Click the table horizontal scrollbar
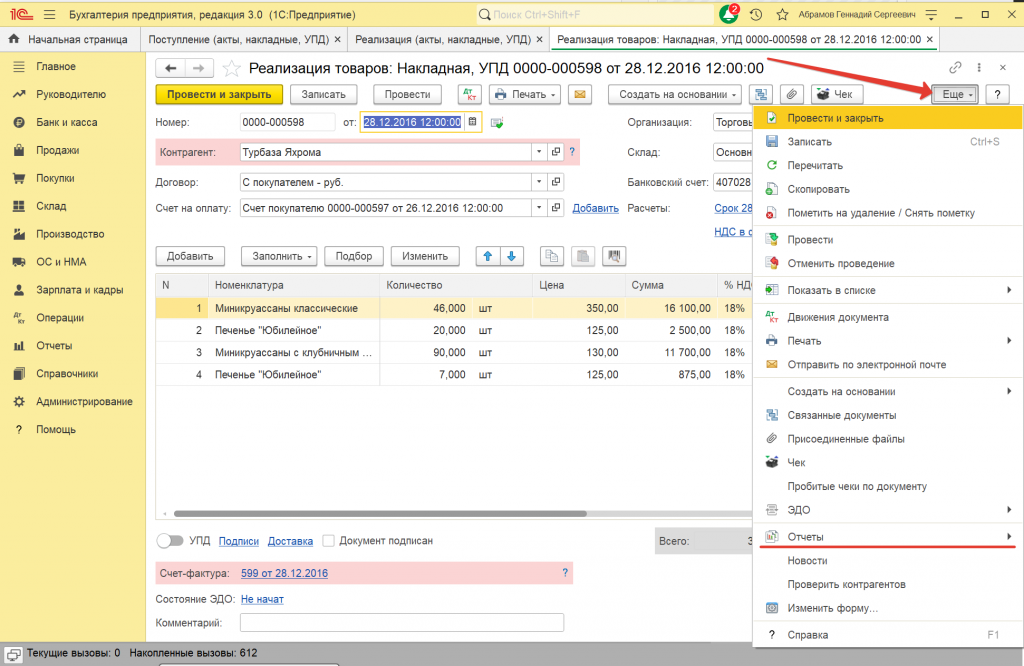Image resolution: width=1024 pixels, height=666 pixels. [x=380, y=514]
